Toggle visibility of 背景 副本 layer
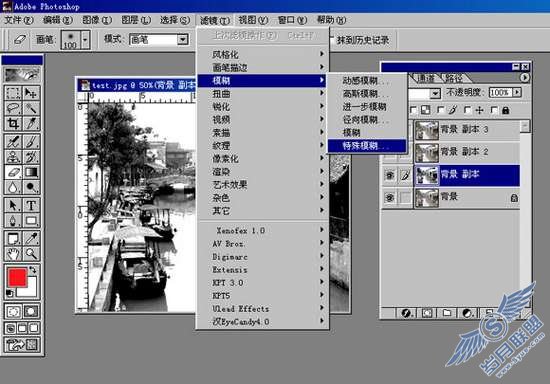The height and width of the screenshot is (384, 550). 390,175
